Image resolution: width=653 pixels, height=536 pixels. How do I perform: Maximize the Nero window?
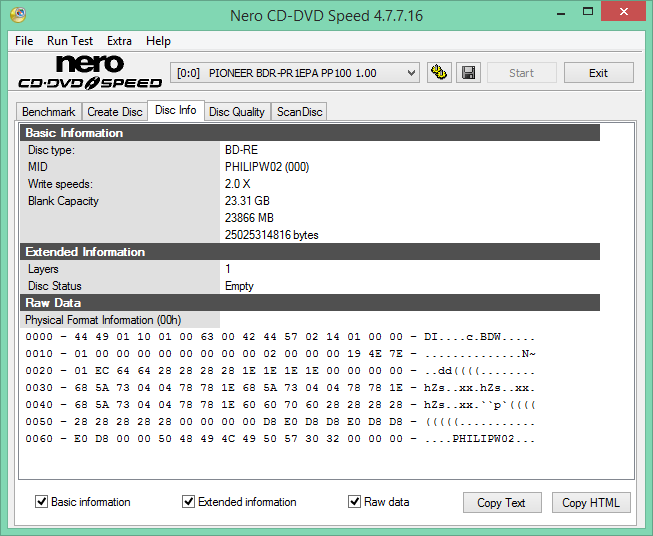pos(588,12)
